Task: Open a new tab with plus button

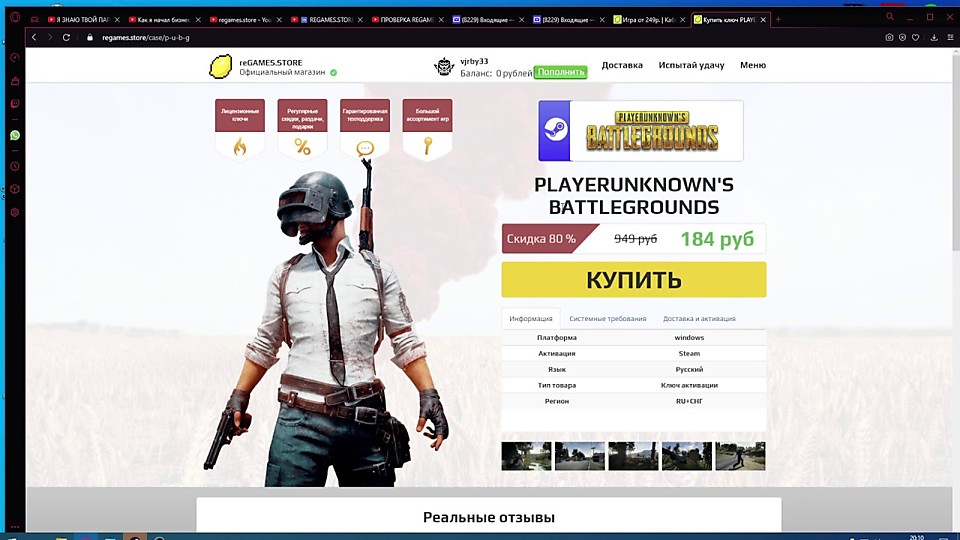Action: (x=778, y=20)
